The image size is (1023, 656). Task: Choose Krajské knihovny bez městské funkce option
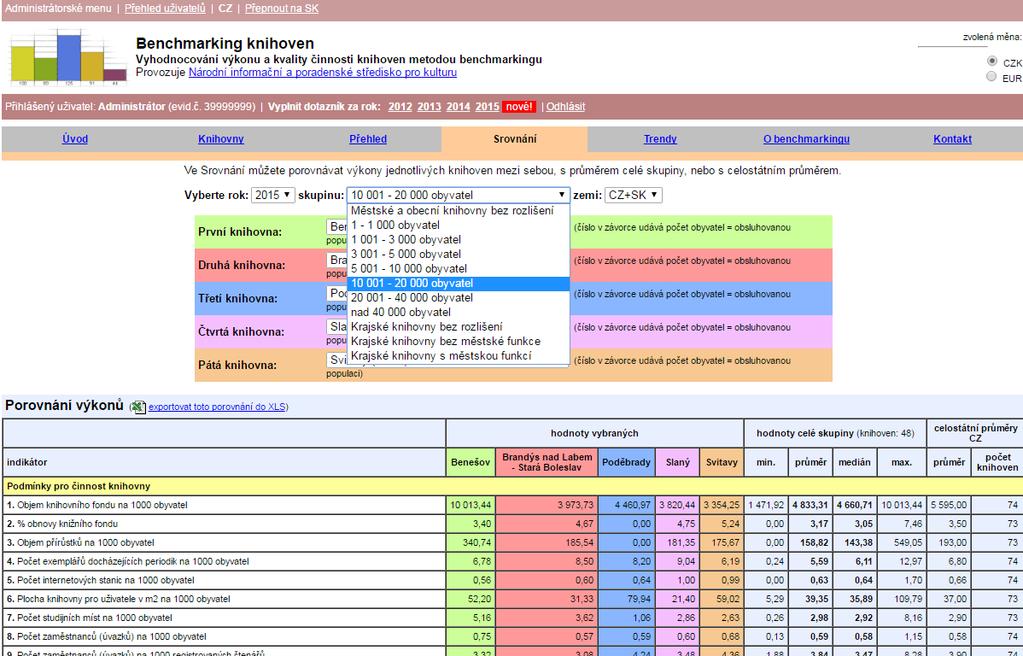[x=458, y=341]
